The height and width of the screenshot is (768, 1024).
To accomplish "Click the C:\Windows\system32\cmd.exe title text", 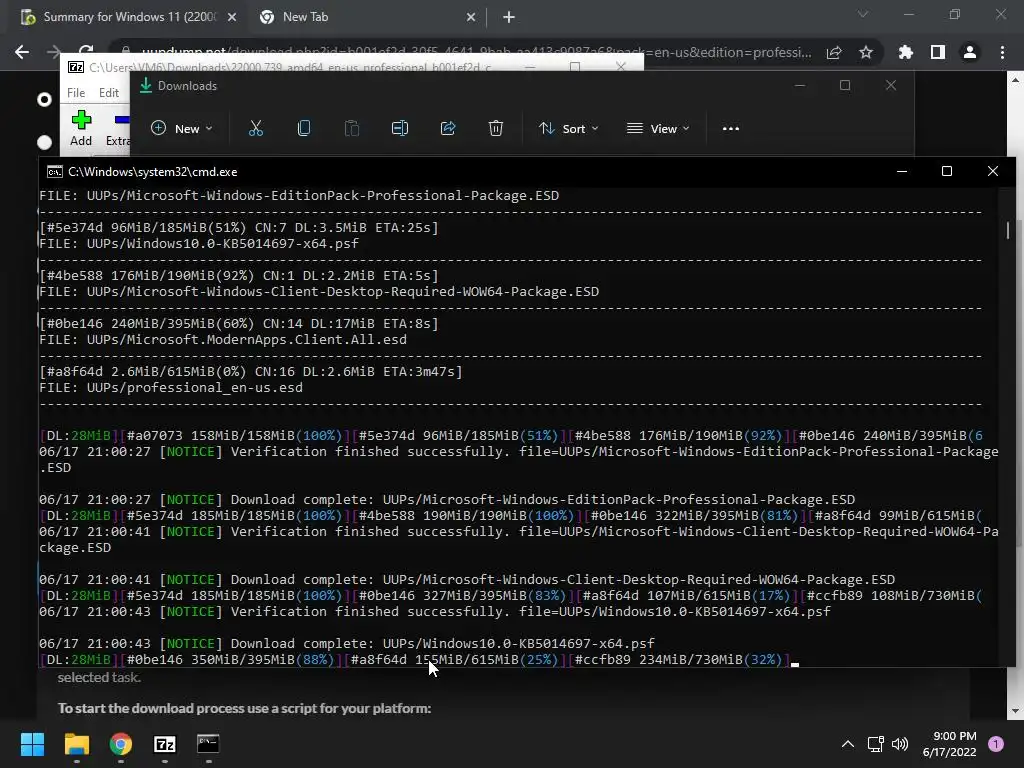I will click(153, 172).
